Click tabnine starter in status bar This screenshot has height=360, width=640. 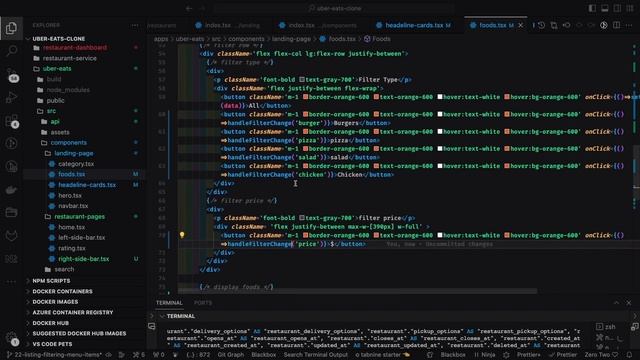(382, 355)
